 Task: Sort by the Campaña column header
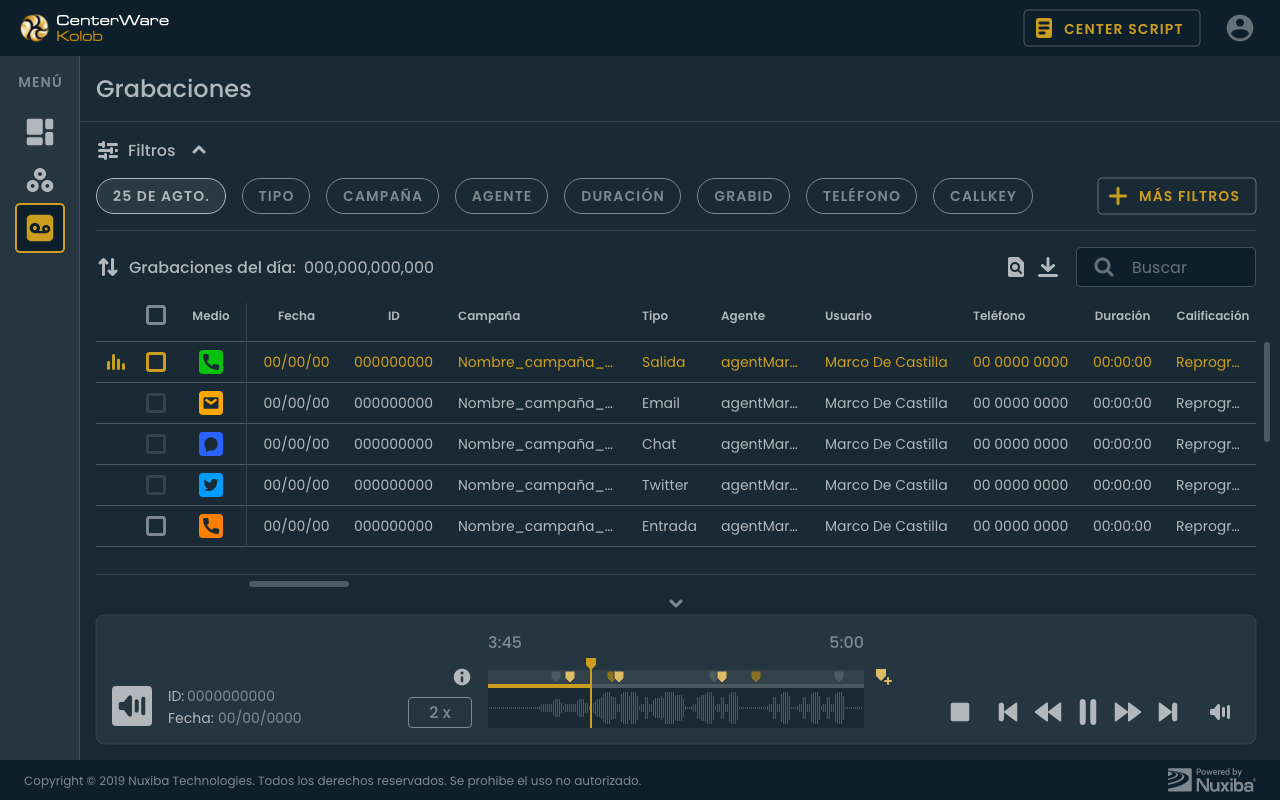(489, 316)
